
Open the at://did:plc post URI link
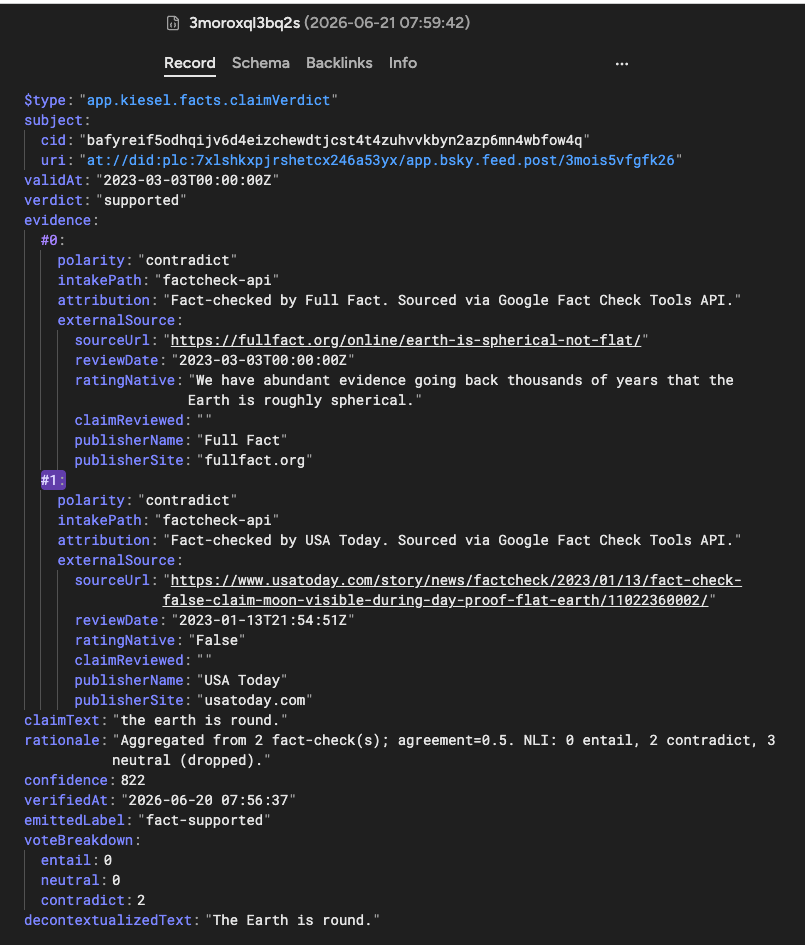point(380,160)
